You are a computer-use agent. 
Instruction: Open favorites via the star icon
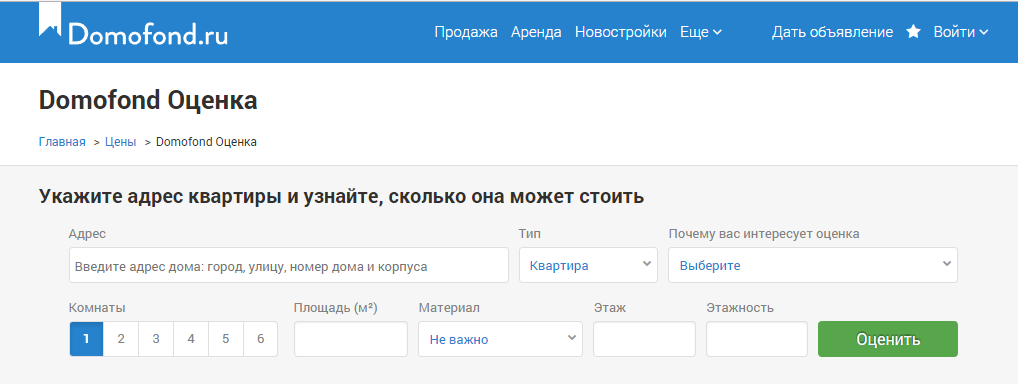tap(913, 32)
